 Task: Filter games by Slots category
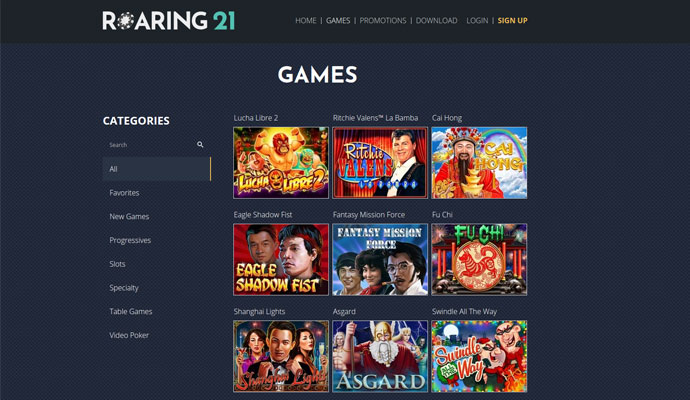pyautogui.click(x=117, y=264)
